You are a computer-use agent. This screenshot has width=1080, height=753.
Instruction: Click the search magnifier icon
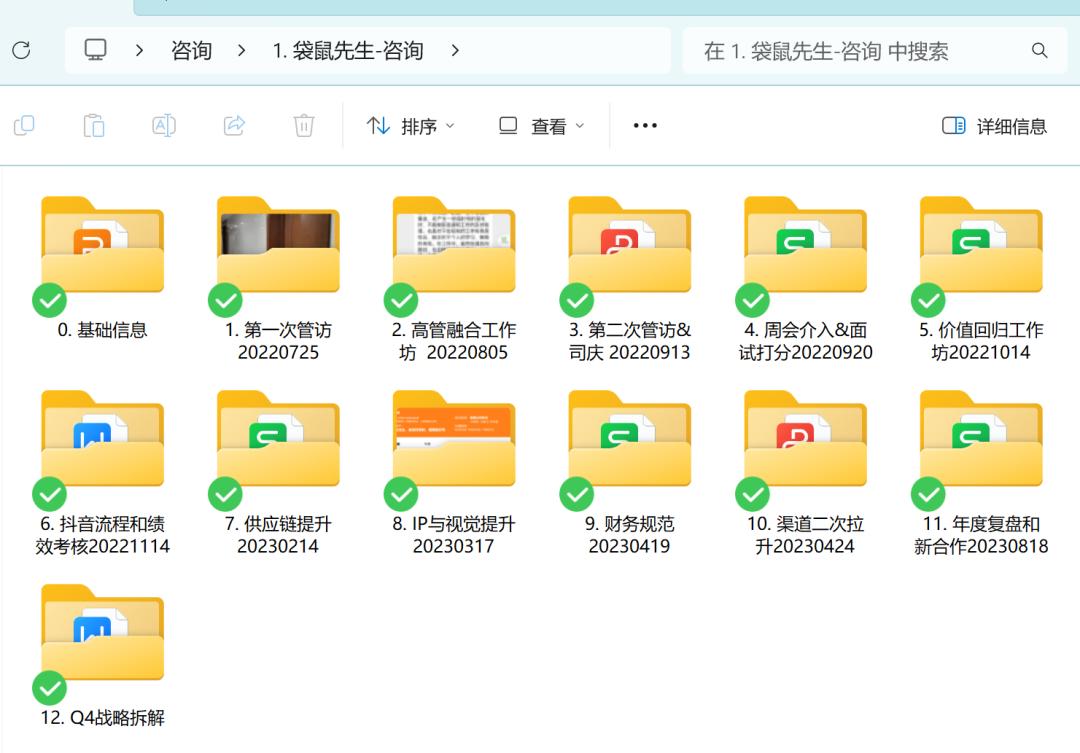pos(1039,50)
